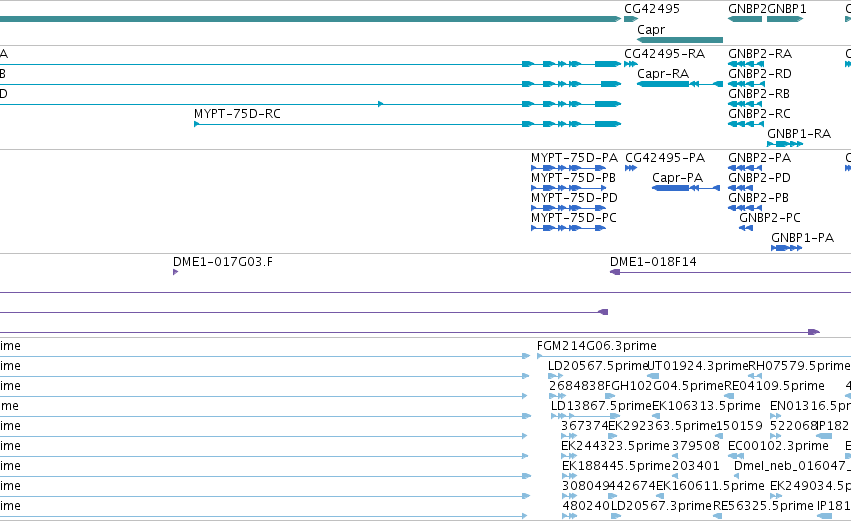Select the LD20567.5prime EST label
Screen dimensions: 851x521
pos(598,366)
